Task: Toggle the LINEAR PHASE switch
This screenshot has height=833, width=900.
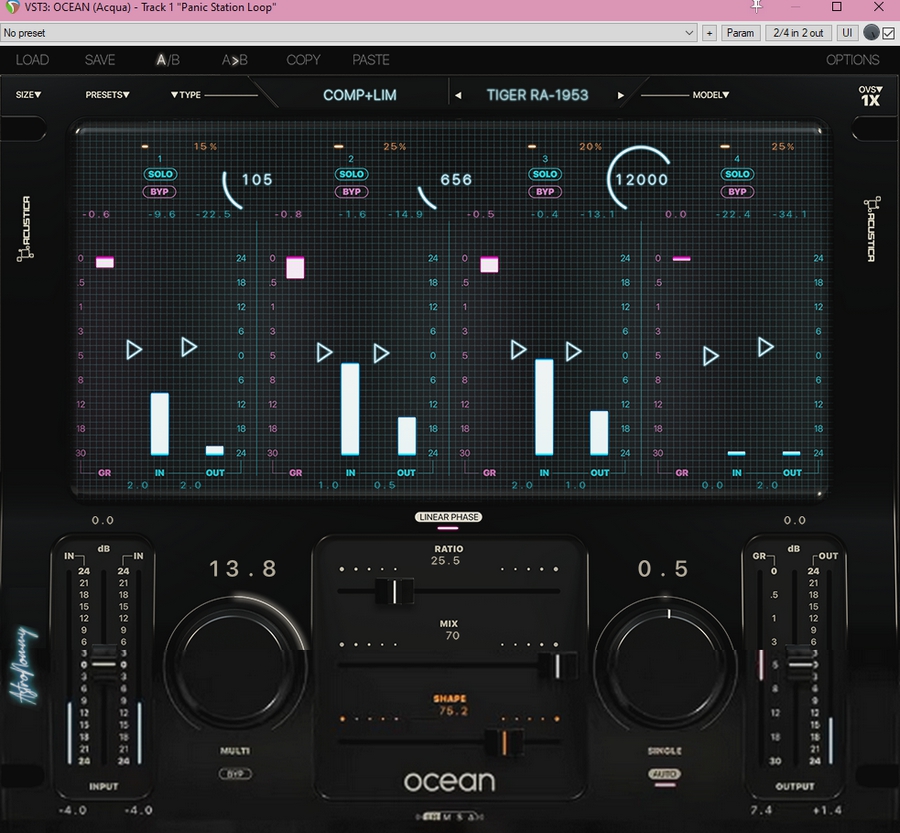Action: coord(448,518)
